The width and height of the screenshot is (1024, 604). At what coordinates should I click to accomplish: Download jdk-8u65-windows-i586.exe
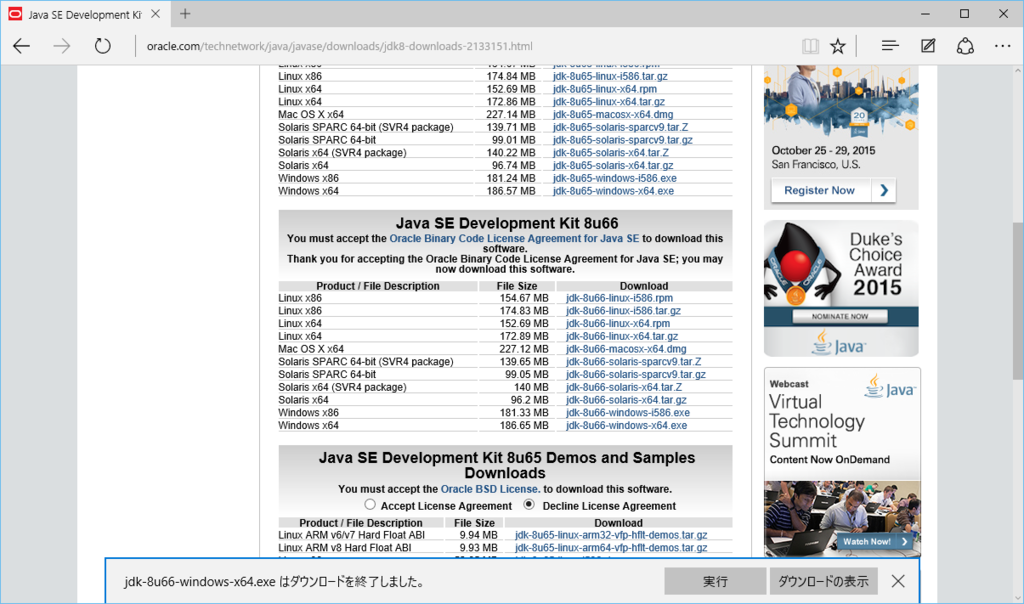click(615, 178)
